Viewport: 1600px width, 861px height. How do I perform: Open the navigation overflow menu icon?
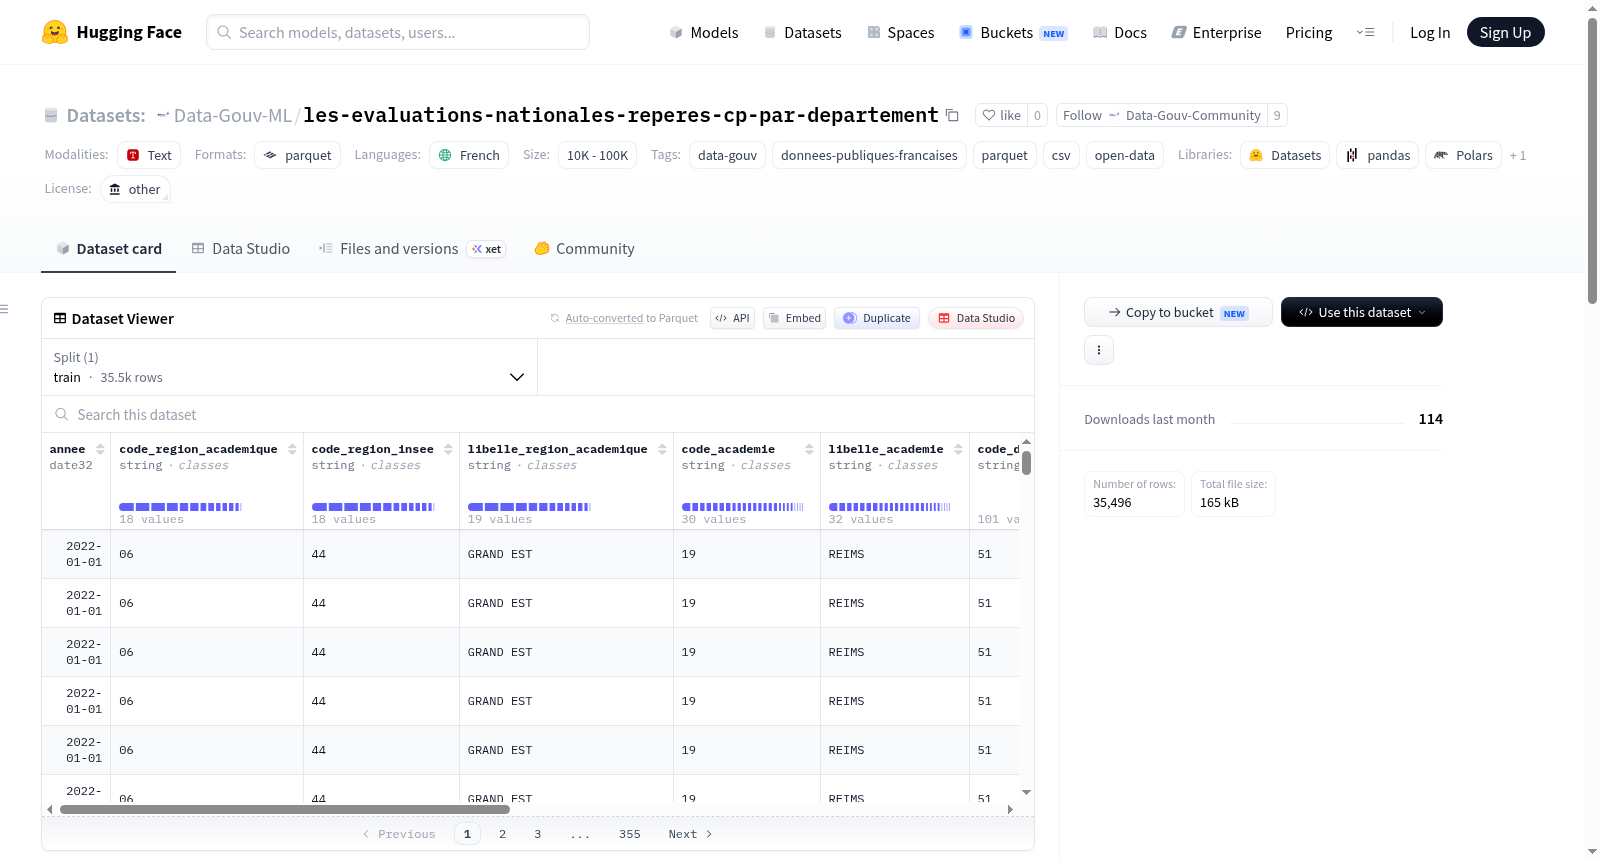pyautogui.click(x=1365, y=32)
